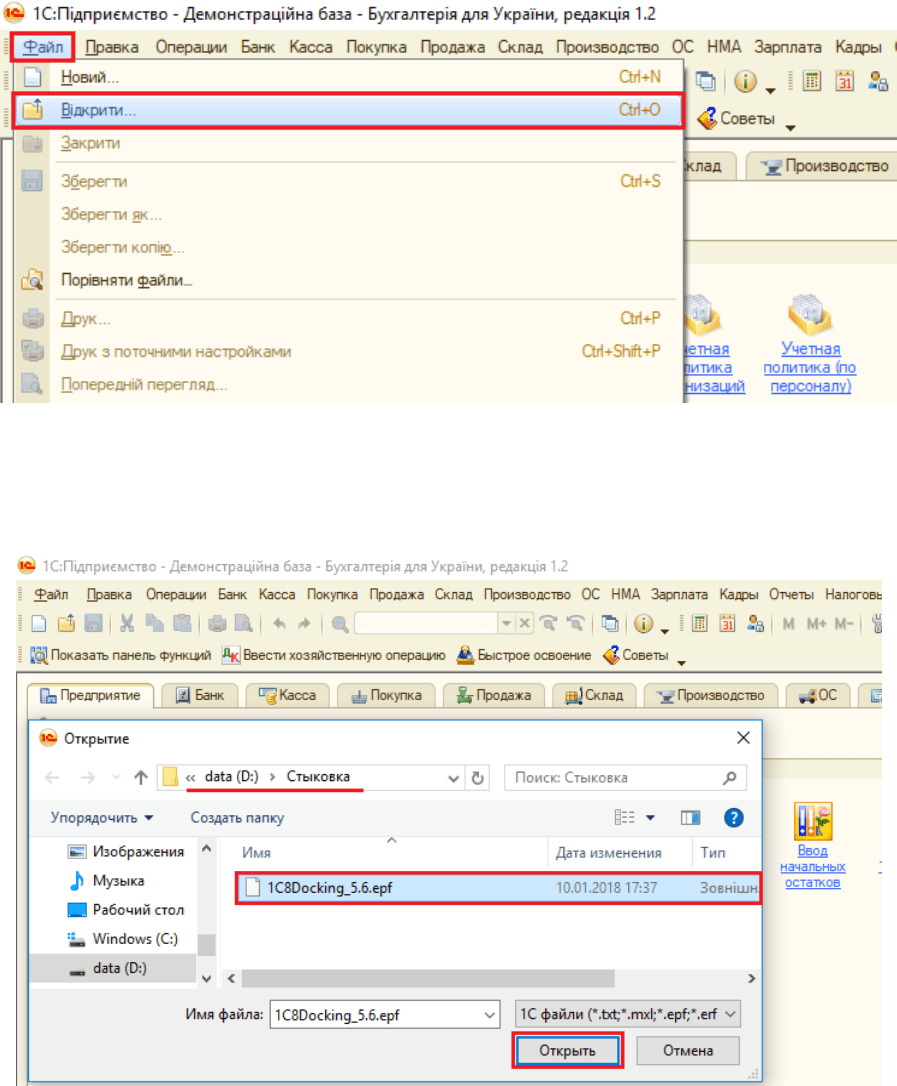Image resolution: width=897 pixels, height=1086 pixels.
Task: Choose Відкрити… in the open File menu
Action: [x=348, y=110]
